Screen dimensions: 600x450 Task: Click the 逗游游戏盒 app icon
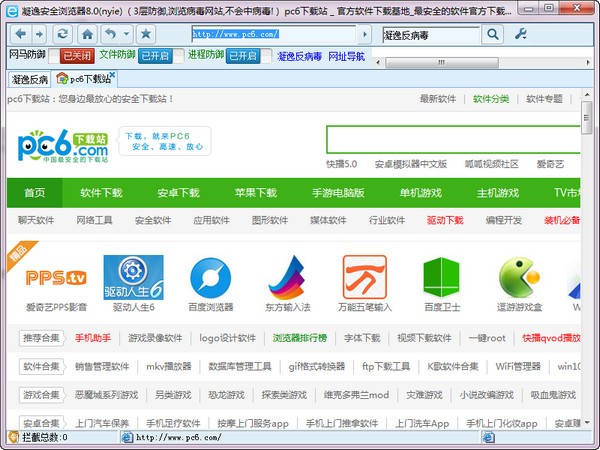[519, 277]
